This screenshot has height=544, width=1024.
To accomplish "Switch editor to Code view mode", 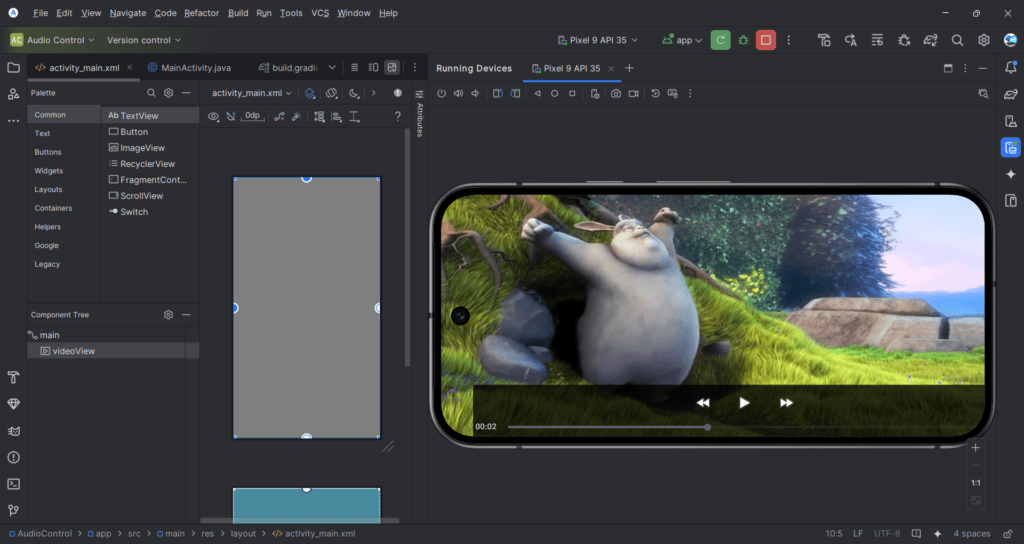I will click(355, 67).
